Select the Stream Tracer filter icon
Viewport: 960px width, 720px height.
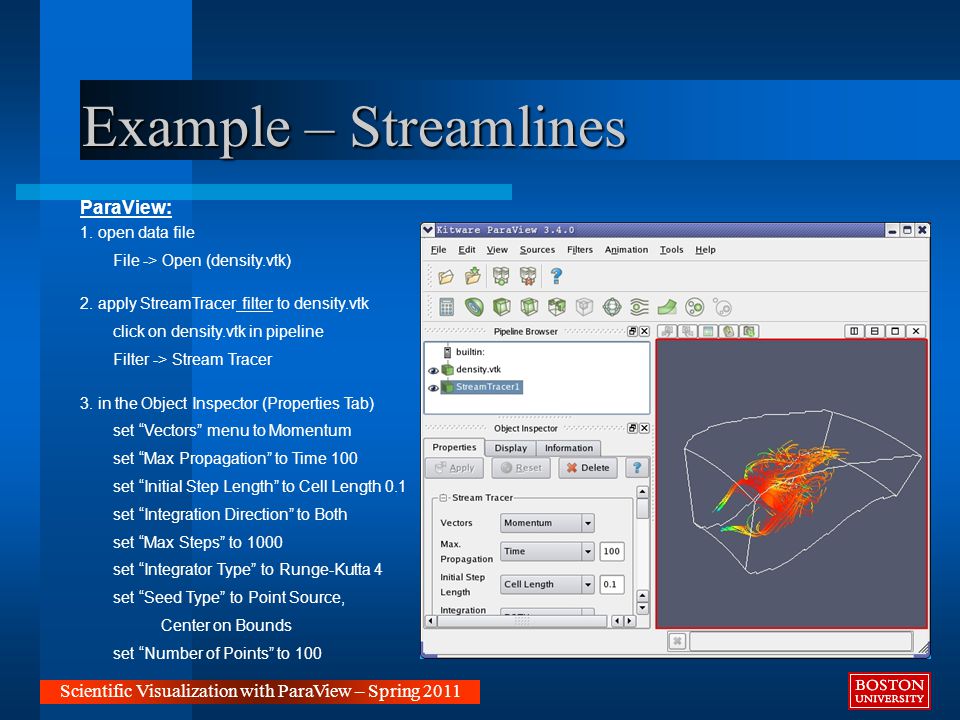pos(639,307)
